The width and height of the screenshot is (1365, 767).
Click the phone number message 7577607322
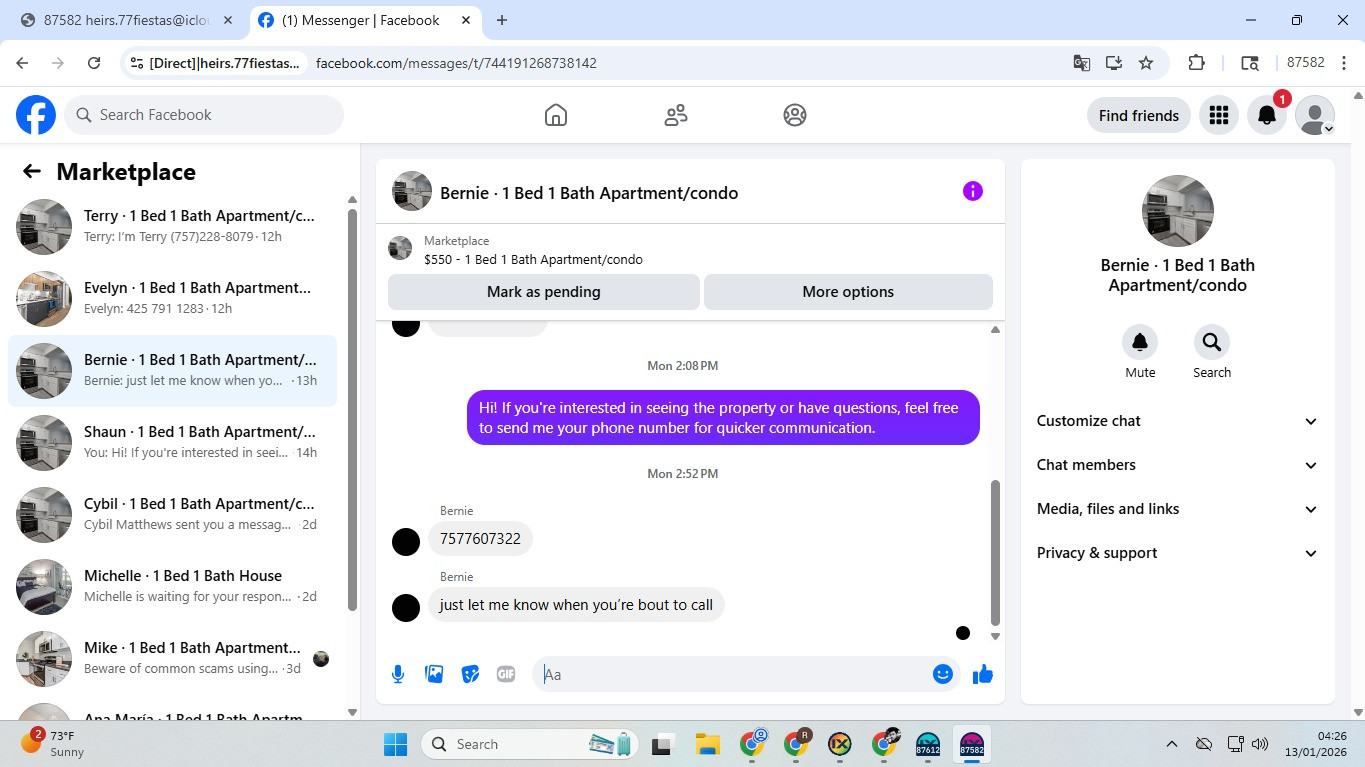tap(480, 539)
